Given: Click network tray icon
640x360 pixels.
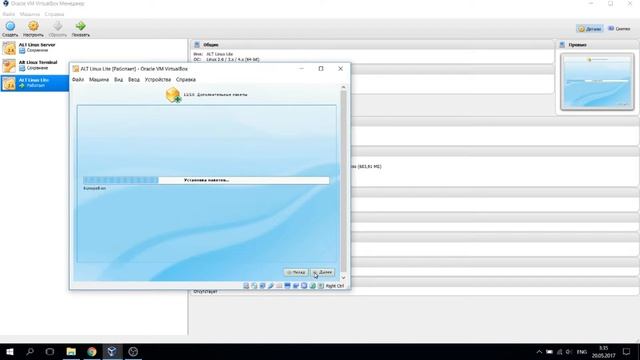Looking at the screenshot, I should tap(559, 352).
